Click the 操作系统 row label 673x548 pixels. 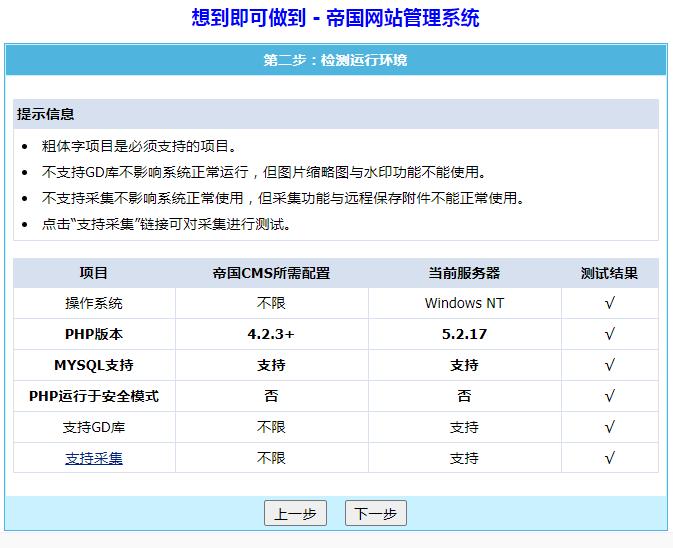94,303
